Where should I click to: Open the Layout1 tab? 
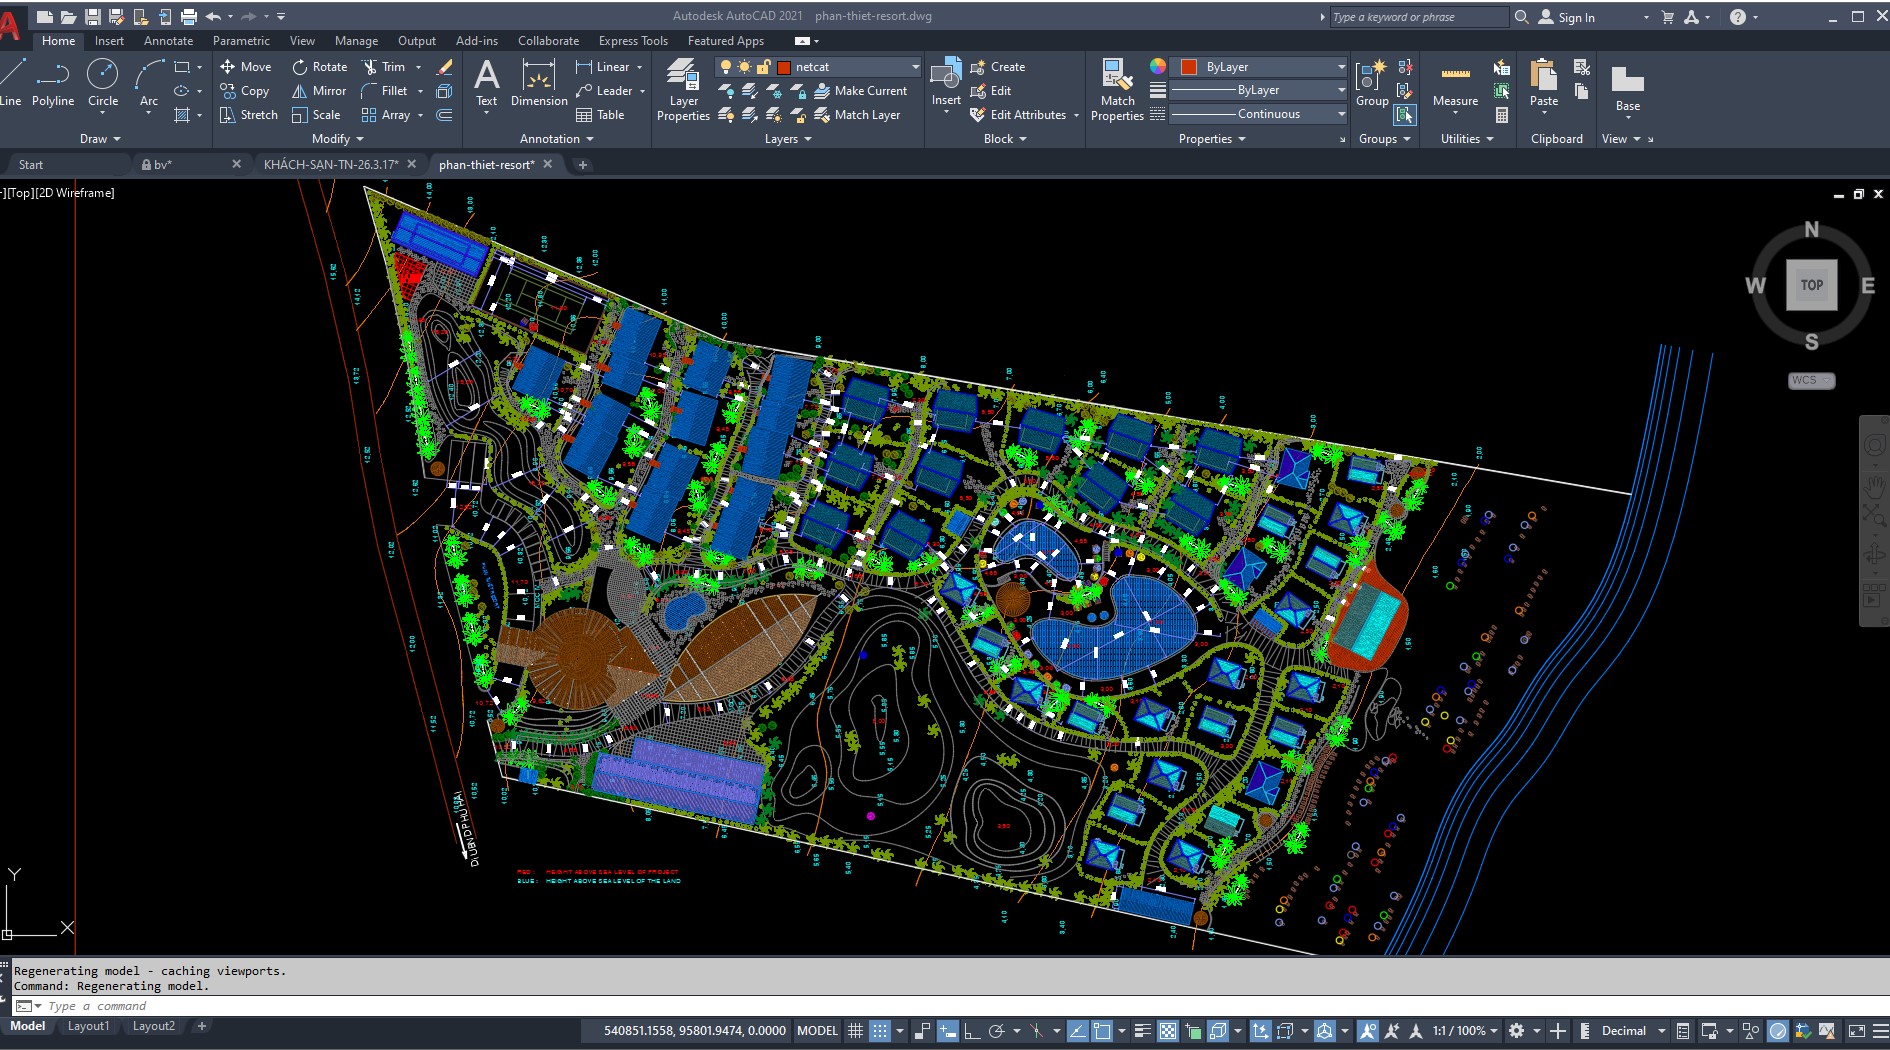pos(89,1026)
